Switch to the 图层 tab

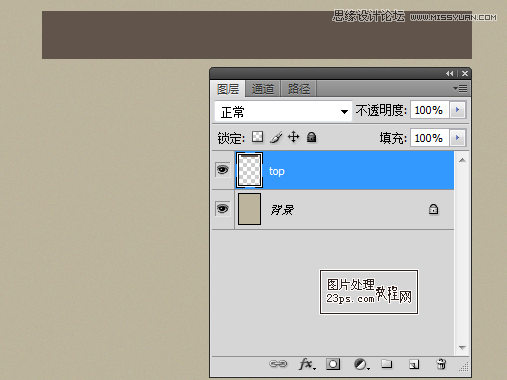(228, 89)
